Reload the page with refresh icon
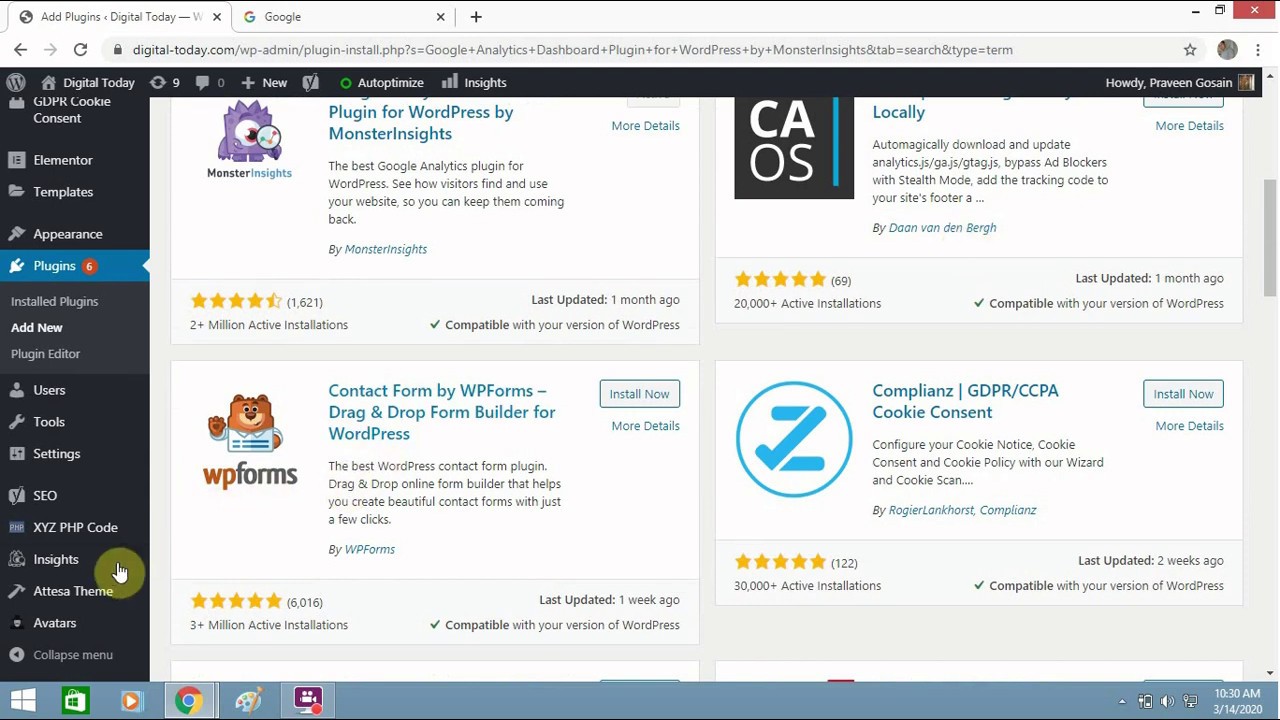 pos(80,49)
